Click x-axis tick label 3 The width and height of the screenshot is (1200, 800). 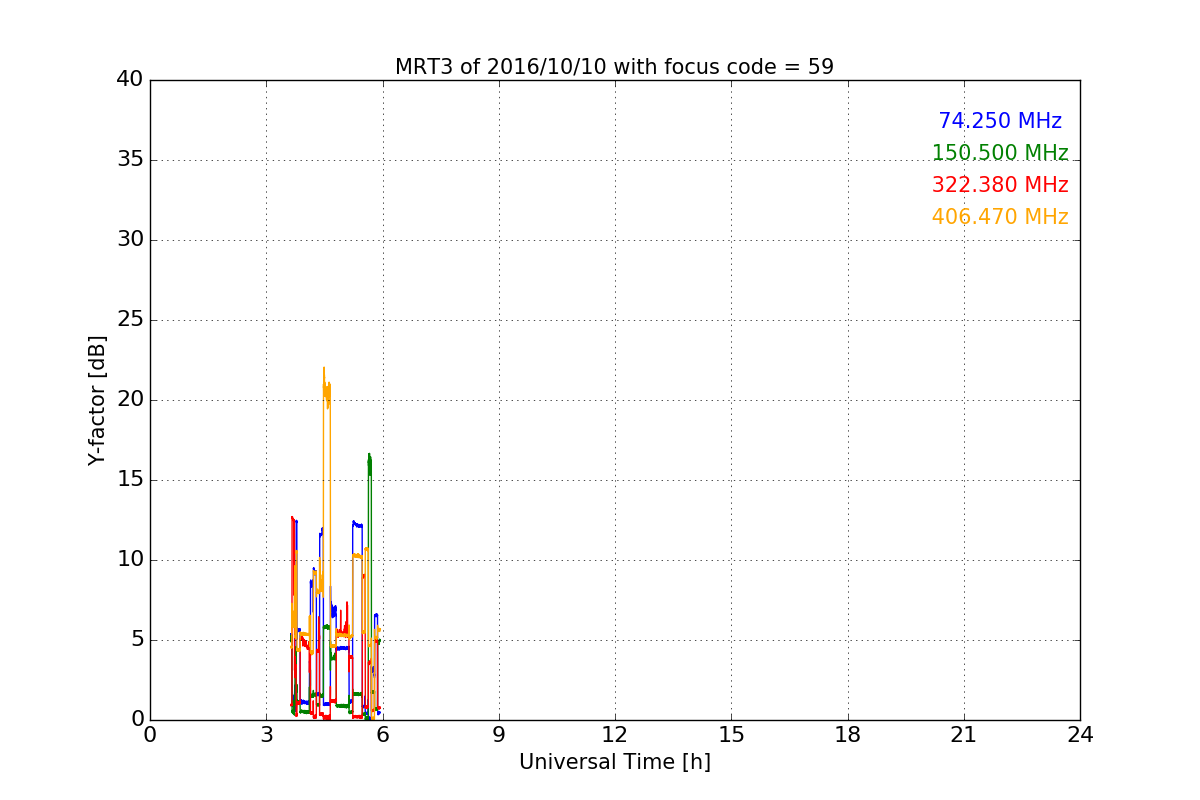click(266, 734)
